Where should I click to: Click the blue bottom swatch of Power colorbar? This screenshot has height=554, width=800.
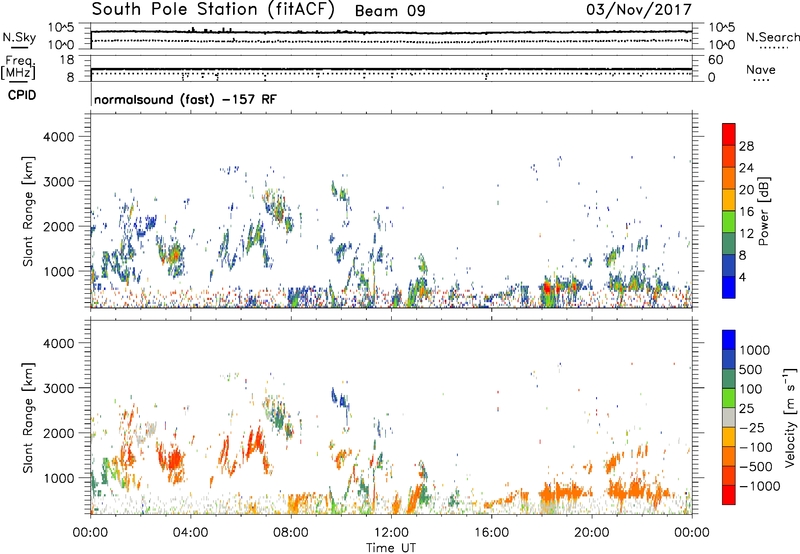[729, 287]
